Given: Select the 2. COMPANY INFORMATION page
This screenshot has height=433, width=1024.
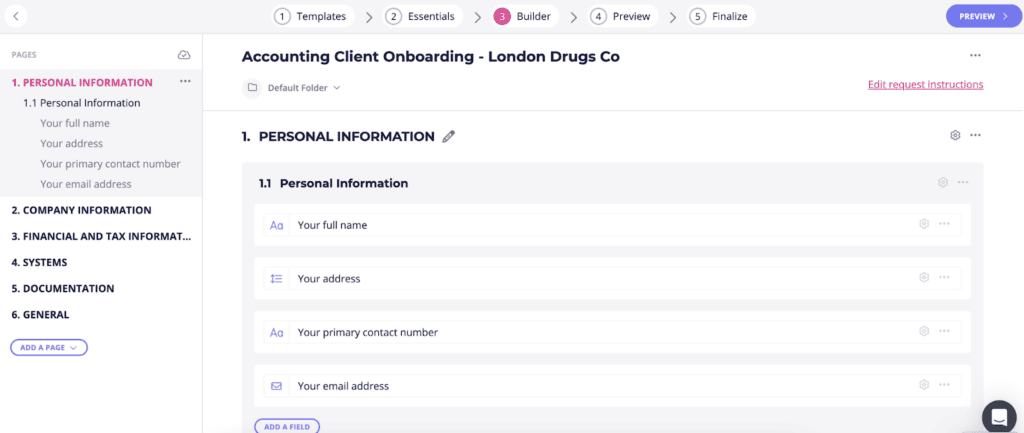Looking at the screenshot, I should pos(82,210).
